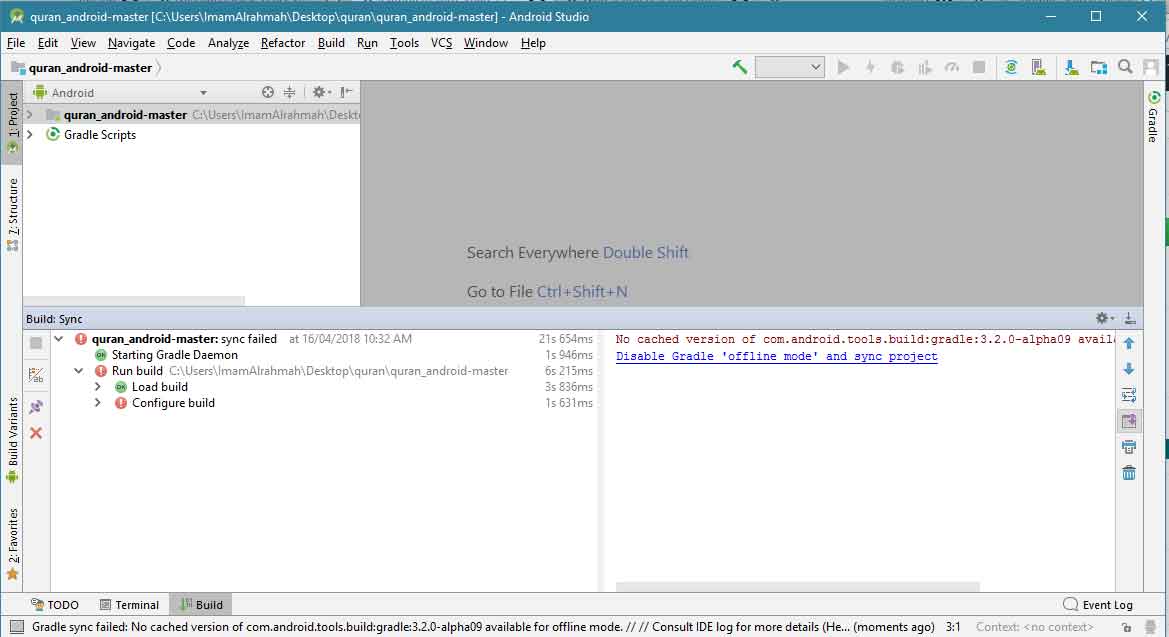Click the Attach debugger gauge icon
The height and width of the screenshot is (637, 1169).
[x=952, y=68]
